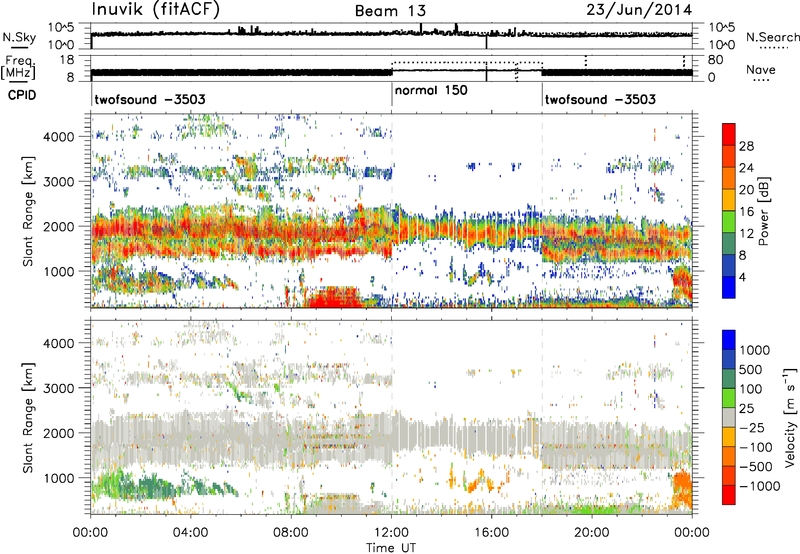Click the "Time UT" axis title
The width and height of the screenshot is (800, 554).
click(x=391, y=548)
